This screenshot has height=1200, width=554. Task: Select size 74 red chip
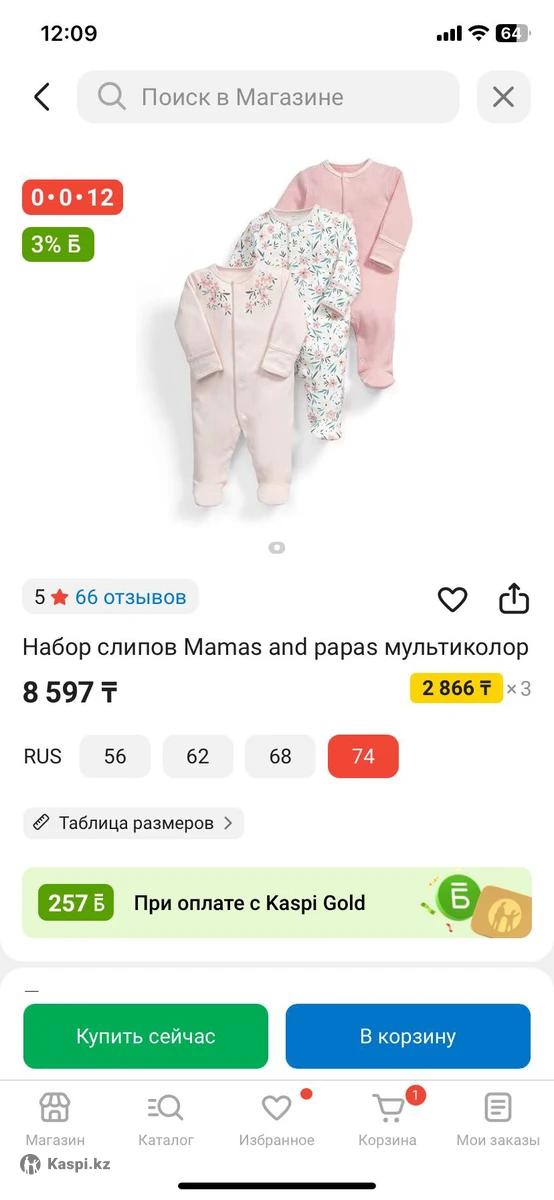pyautogui.click(x=363, y=756)
